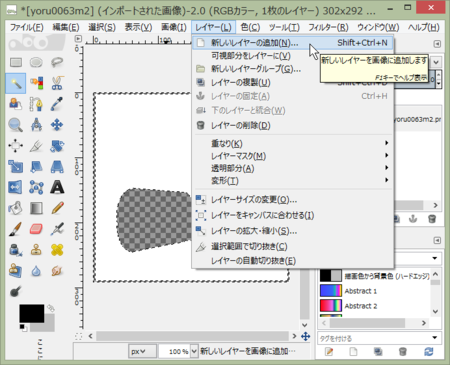Select the Move tool in toolbox
Image resolution: width=450 pixels, height=365 pixels.
[x=57, y=125]
